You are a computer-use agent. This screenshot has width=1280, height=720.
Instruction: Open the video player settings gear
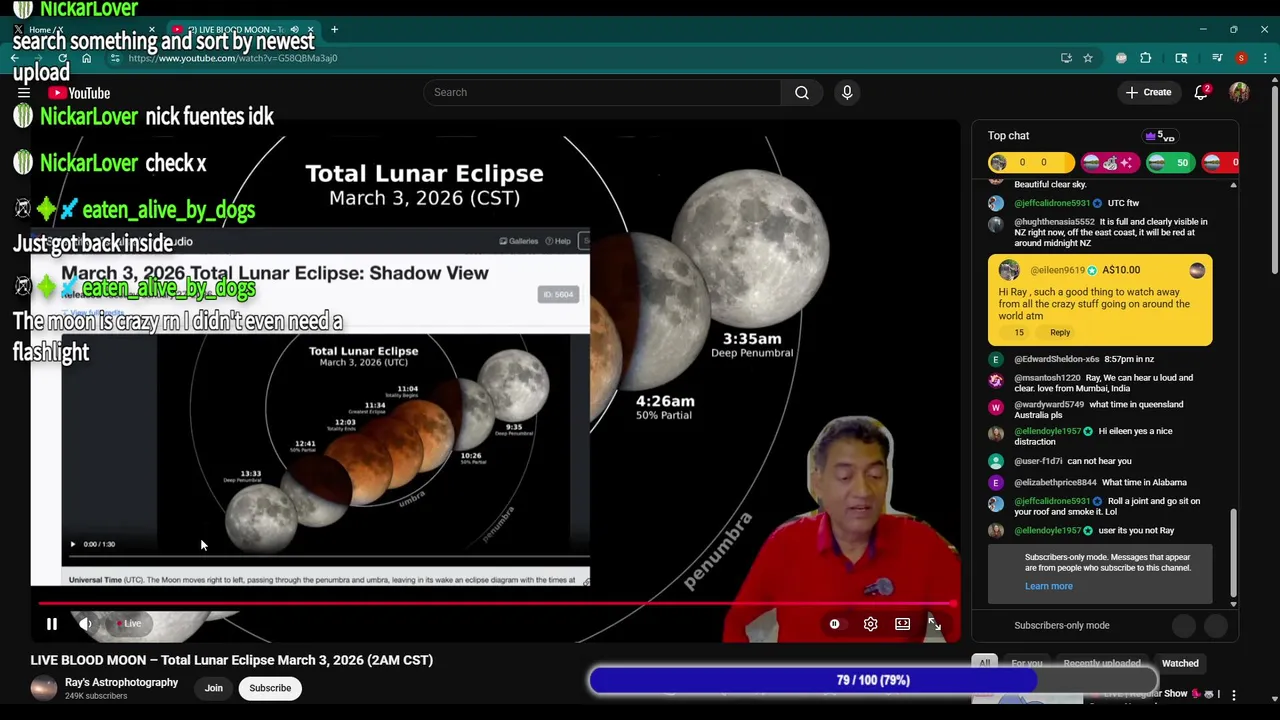(x=870, y=624)
